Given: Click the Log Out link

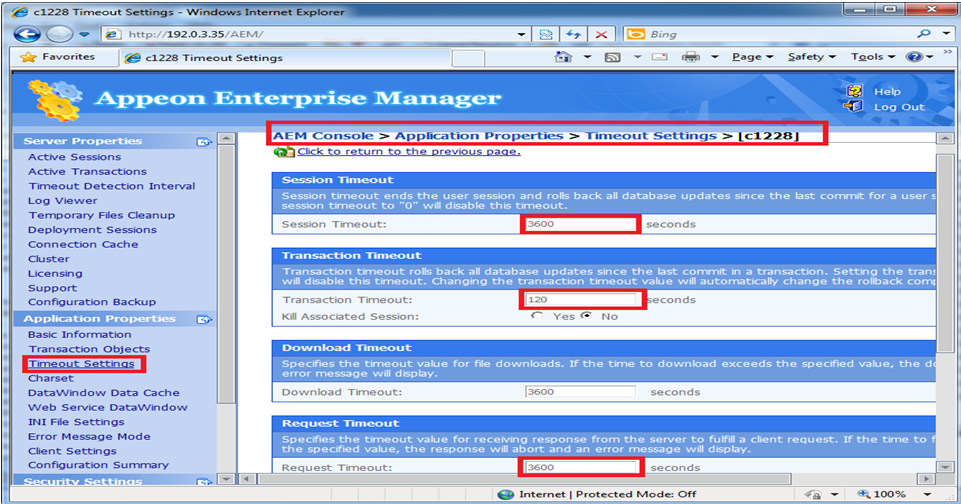Looking at the screenshot, I should [x=898, y=107].
